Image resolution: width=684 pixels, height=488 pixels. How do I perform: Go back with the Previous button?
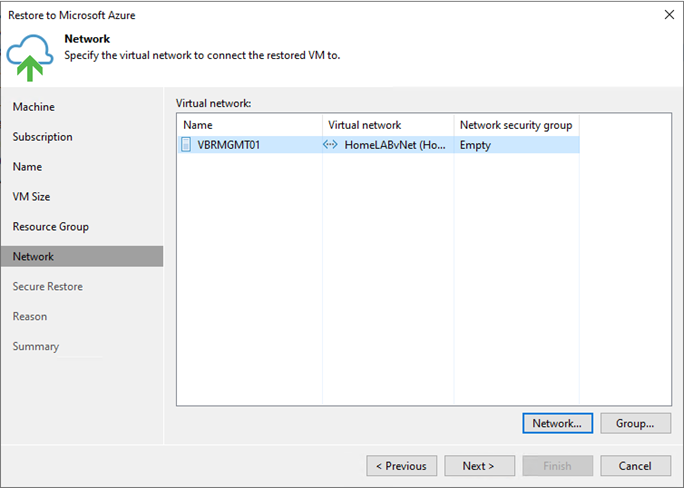pyautogui.click(x=402, y=466)
